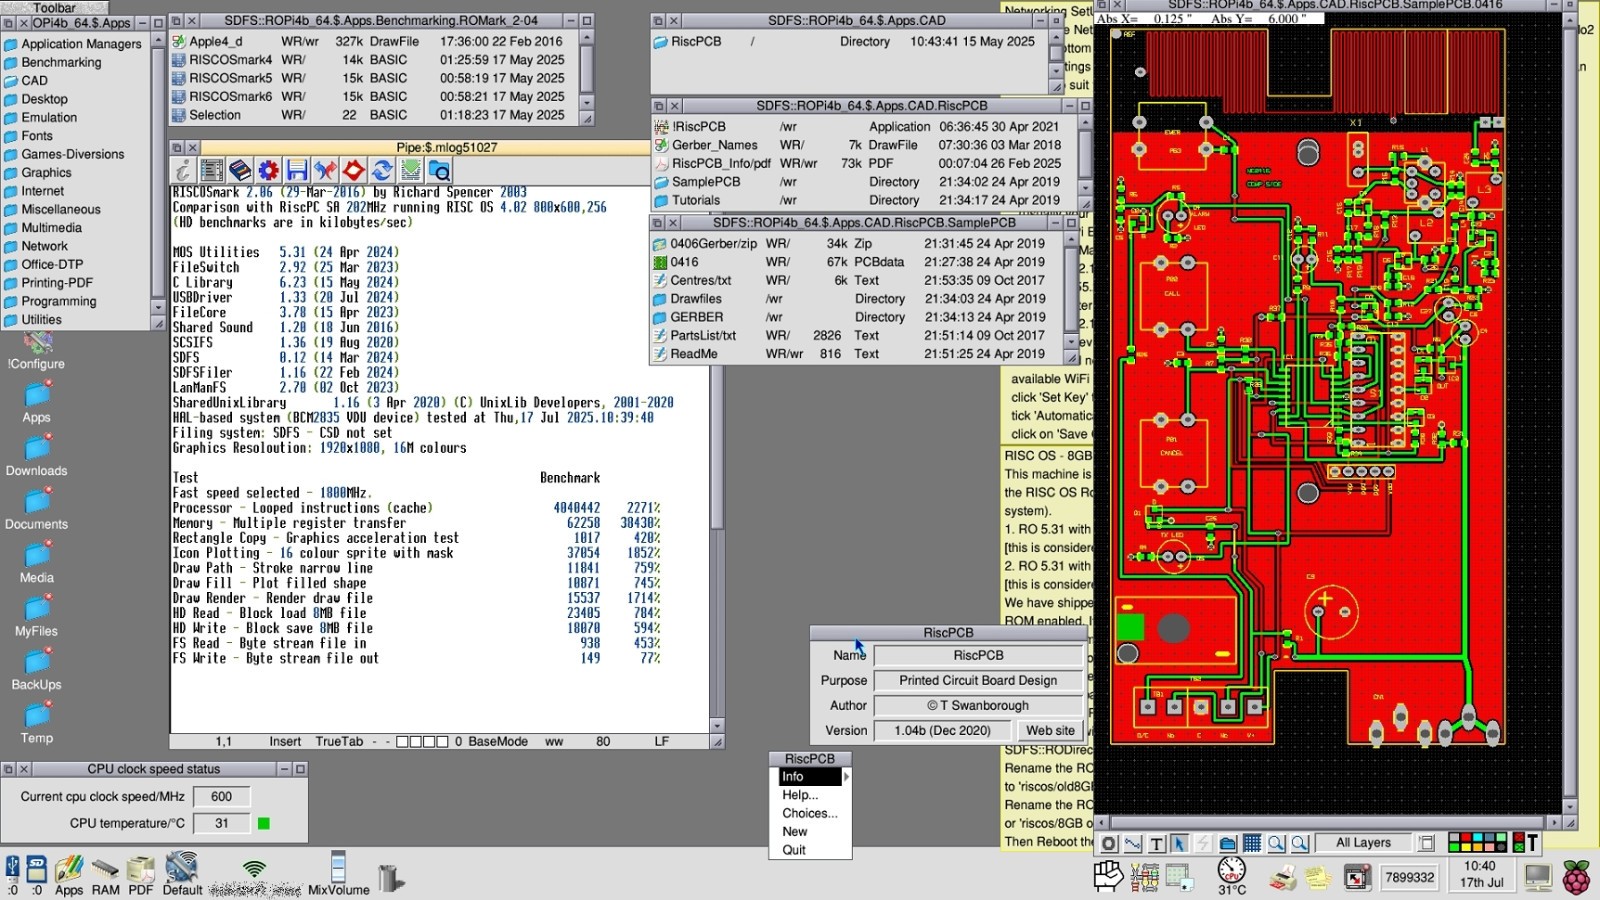
Task: Select the track drawing tool in RiscPCB
Action: pyautogui.click(x=1133, y=843)
